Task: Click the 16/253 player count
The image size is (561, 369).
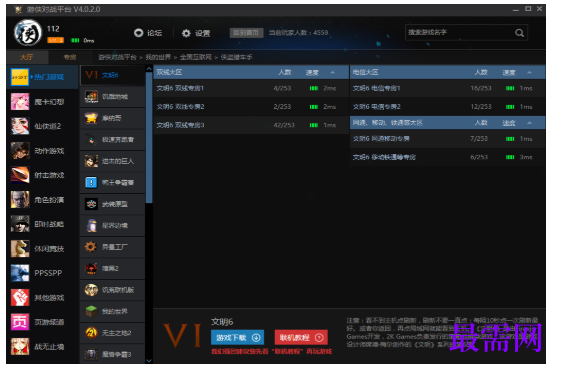Action: point(481,88)
